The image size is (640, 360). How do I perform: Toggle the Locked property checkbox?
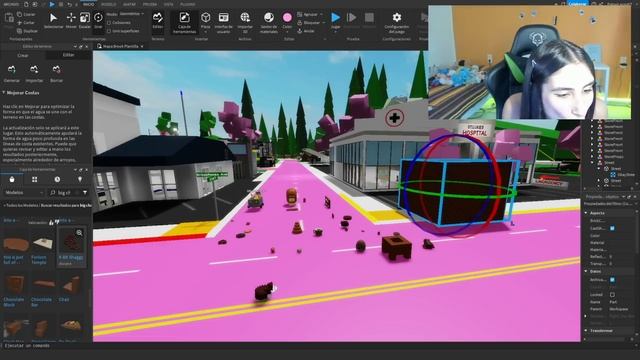click(x=612, y=294)
